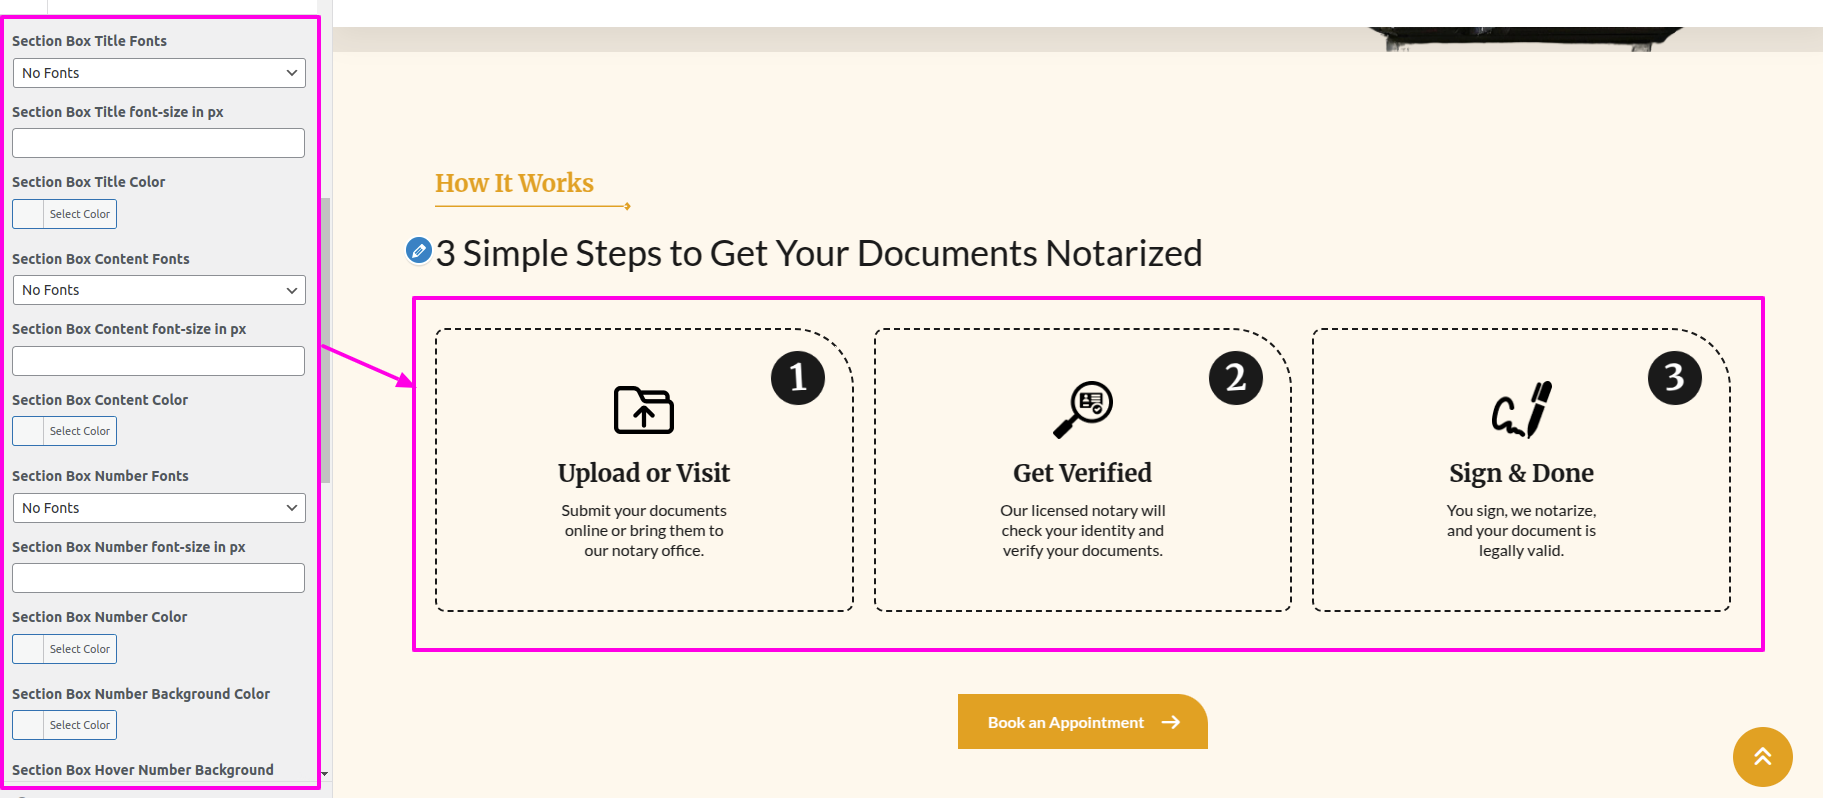Open Section Box Content Fonts dropdown
This screenshot has width=1823, height=798.
coord(159,290)
